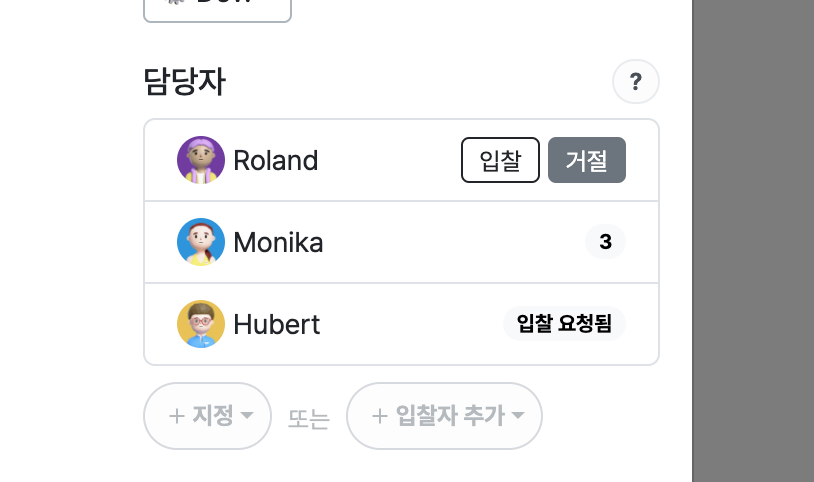Open the + 입찰자 추가 dropdown

click(444, 416)
